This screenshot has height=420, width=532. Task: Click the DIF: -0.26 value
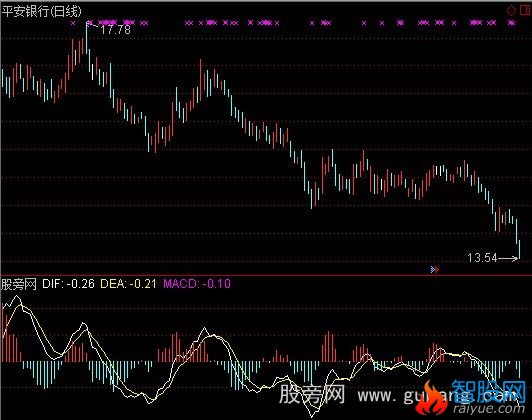[69, 284]
